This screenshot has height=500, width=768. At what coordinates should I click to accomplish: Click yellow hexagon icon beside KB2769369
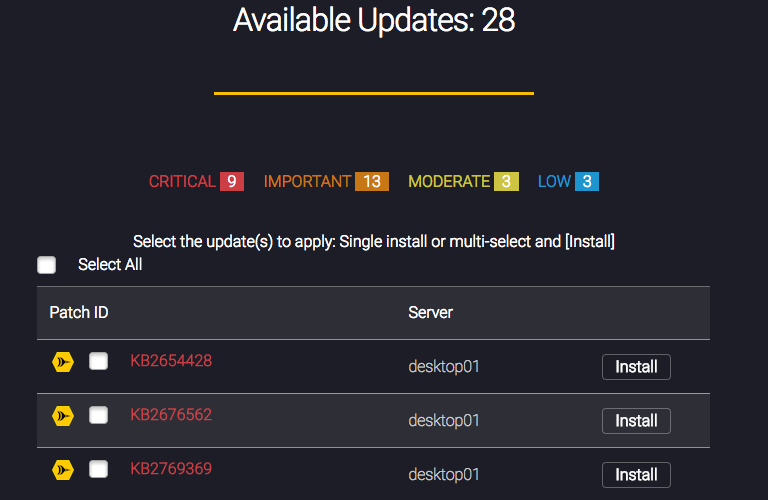[x=63, y=470]
